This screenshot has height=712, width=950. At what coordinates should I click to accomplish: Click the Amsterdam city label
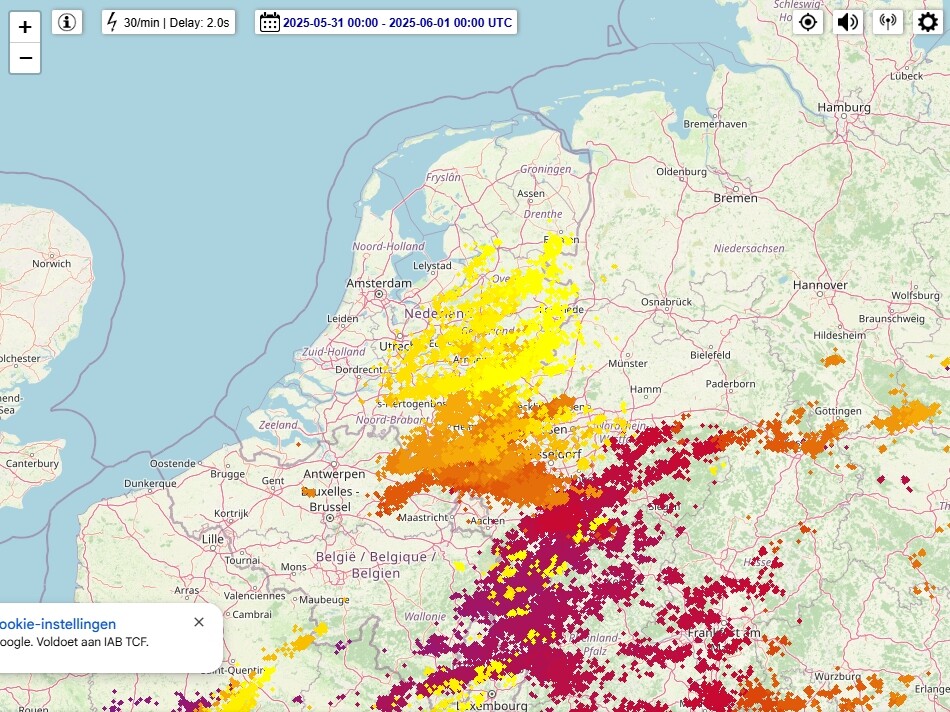point(379,283)
